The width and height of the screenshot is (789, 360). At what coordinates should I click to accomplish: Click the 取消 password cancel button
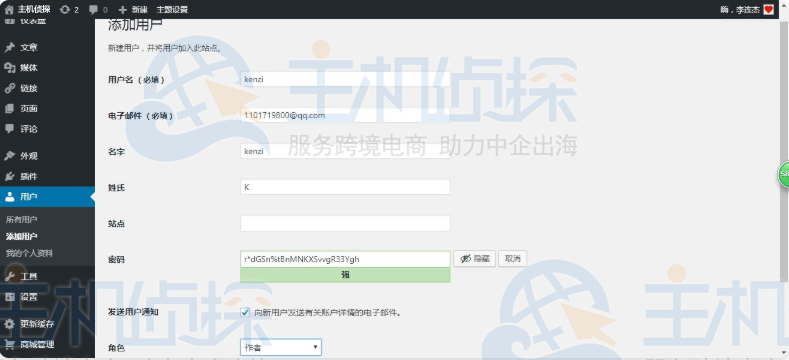[512, 259]
